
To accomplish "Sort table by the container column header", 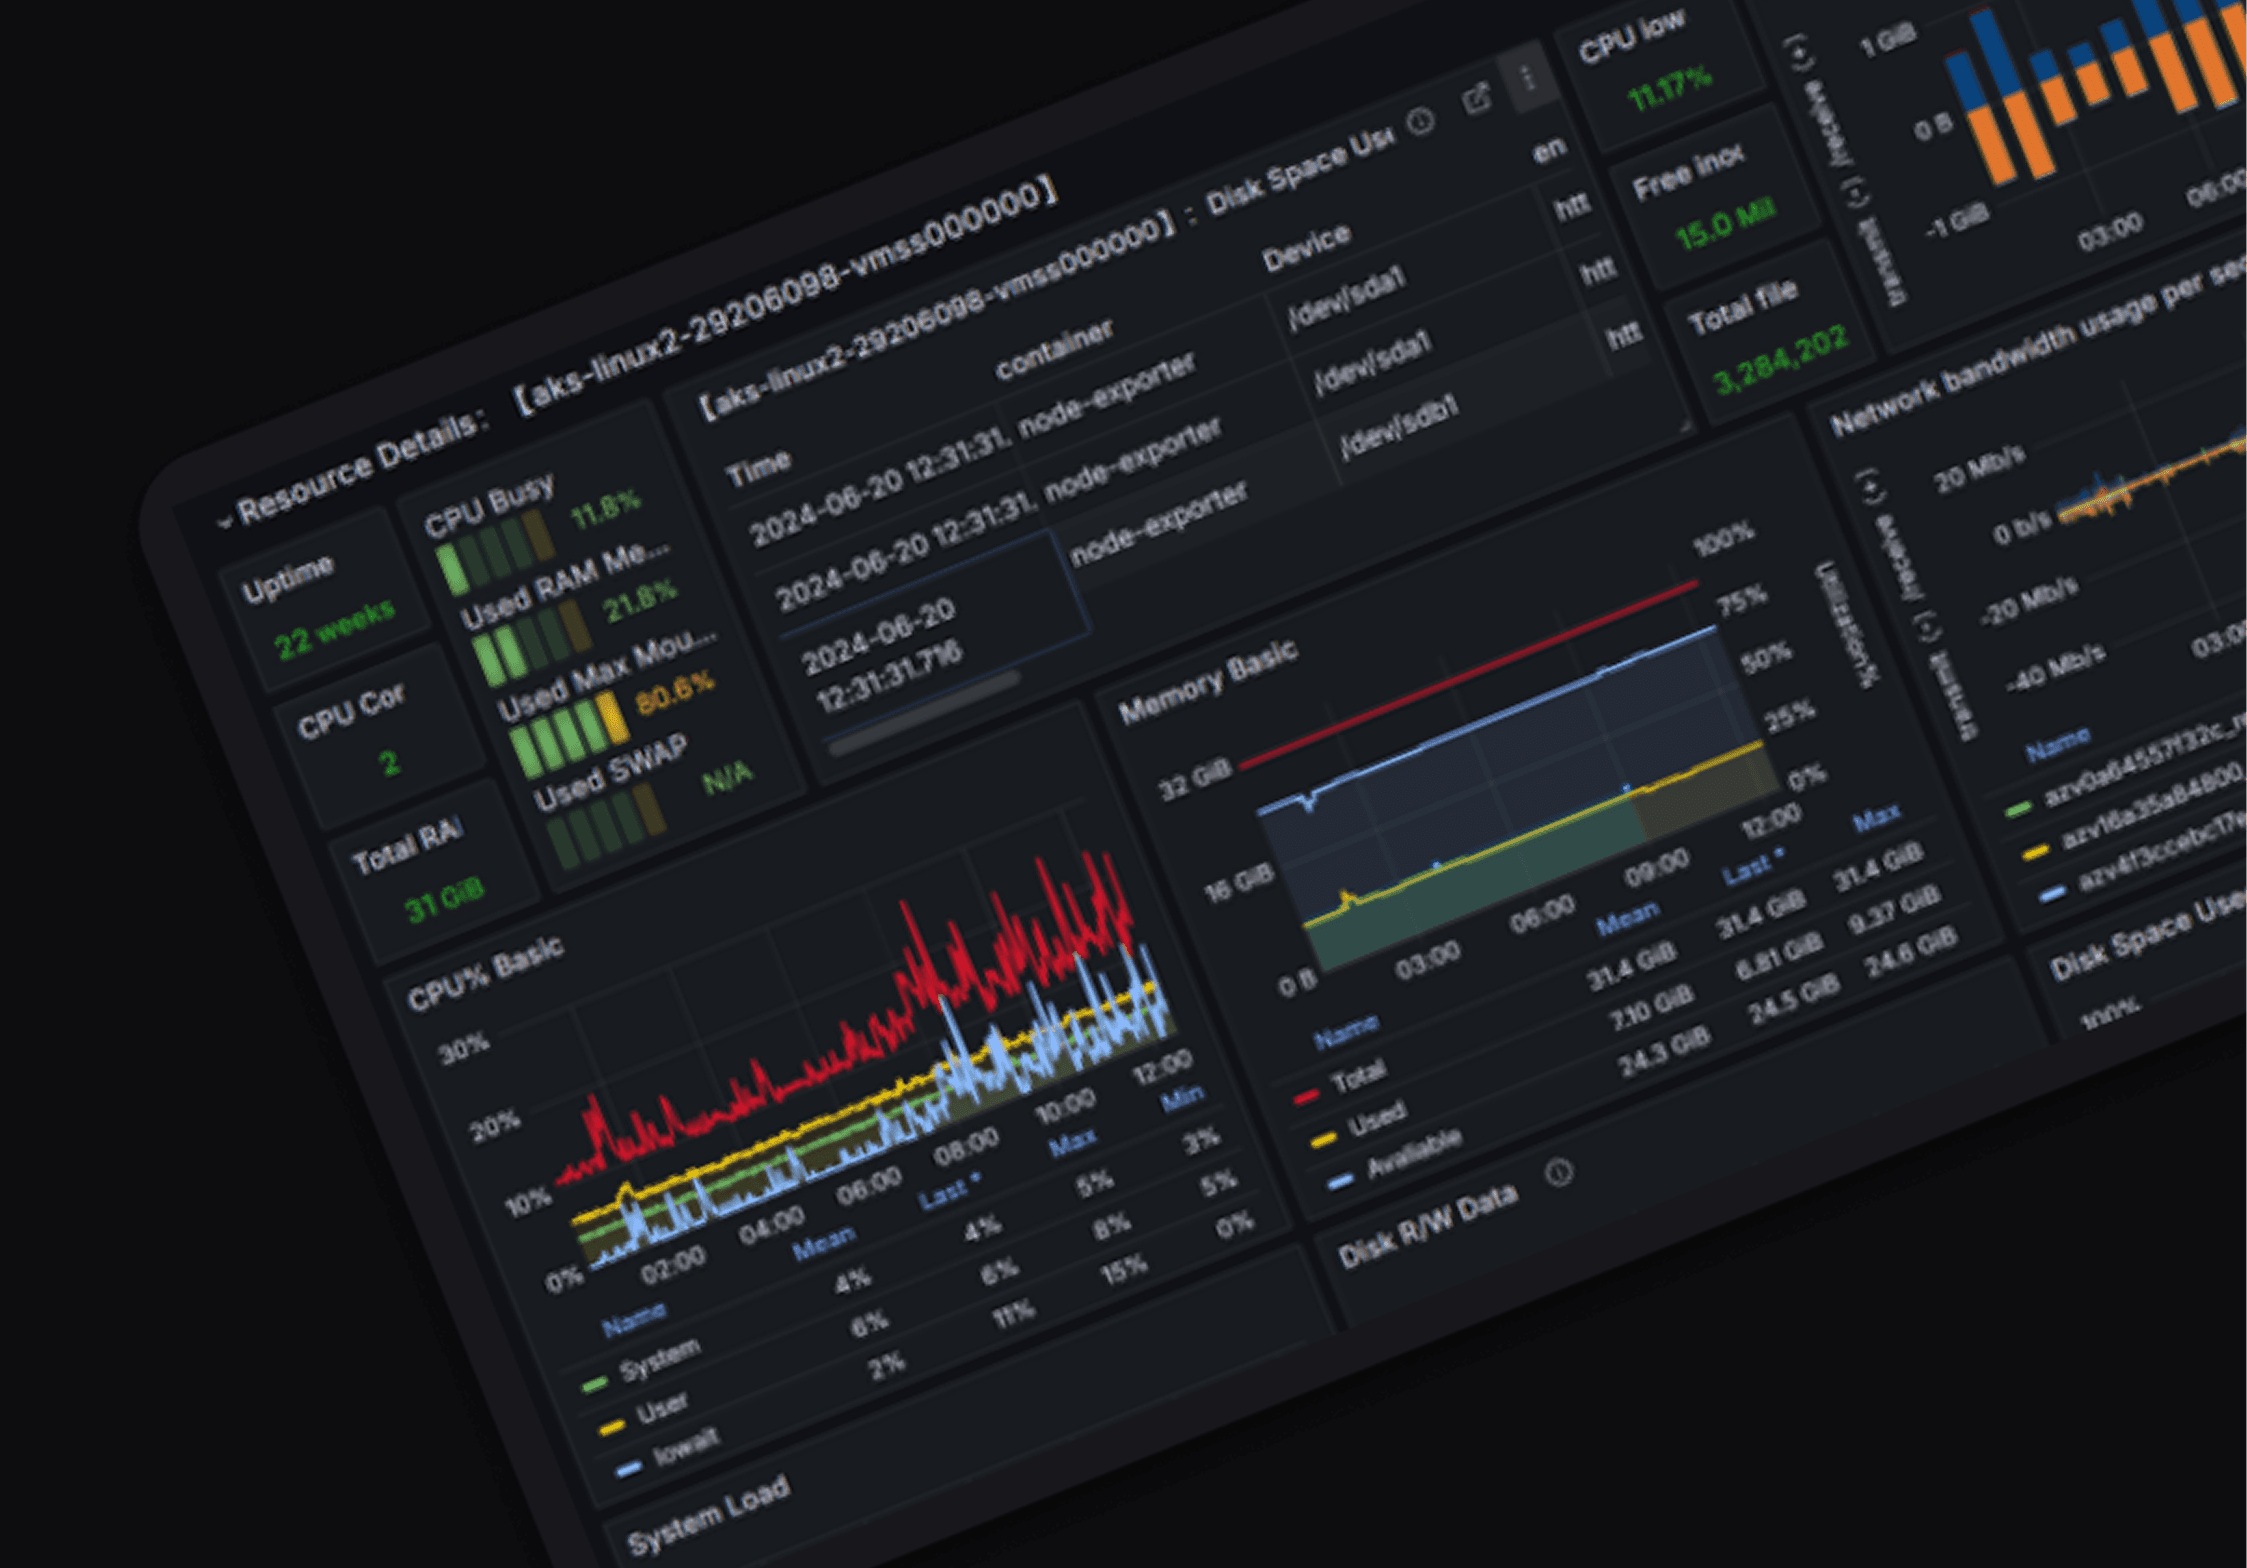I will (x=1054, y=349).
